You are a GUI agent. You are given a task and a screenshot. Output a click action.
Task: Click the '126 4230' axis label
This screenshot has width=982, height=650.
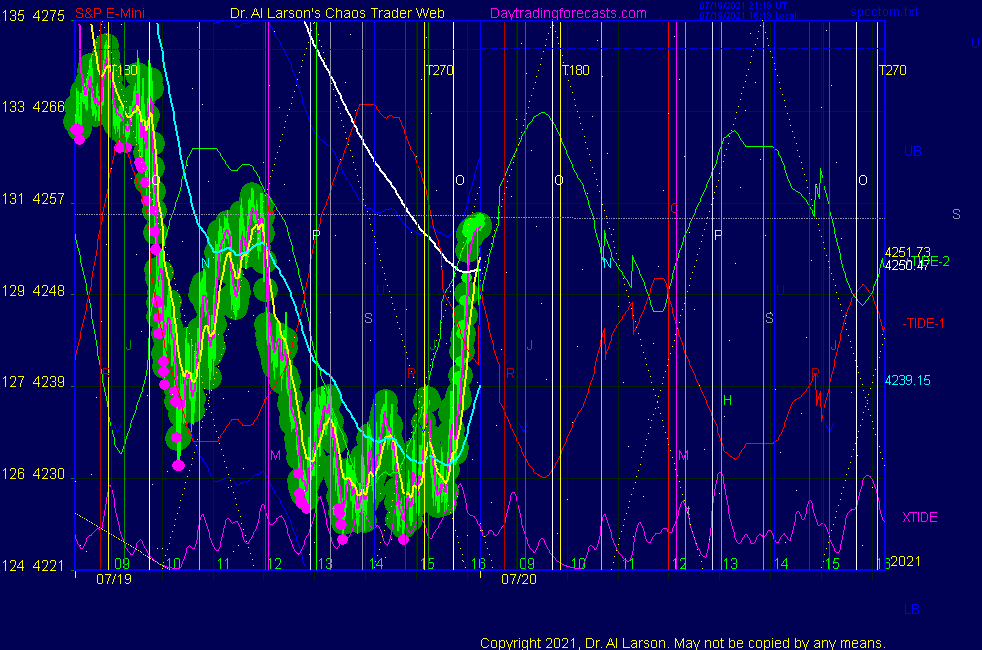[x=33, y=474]
